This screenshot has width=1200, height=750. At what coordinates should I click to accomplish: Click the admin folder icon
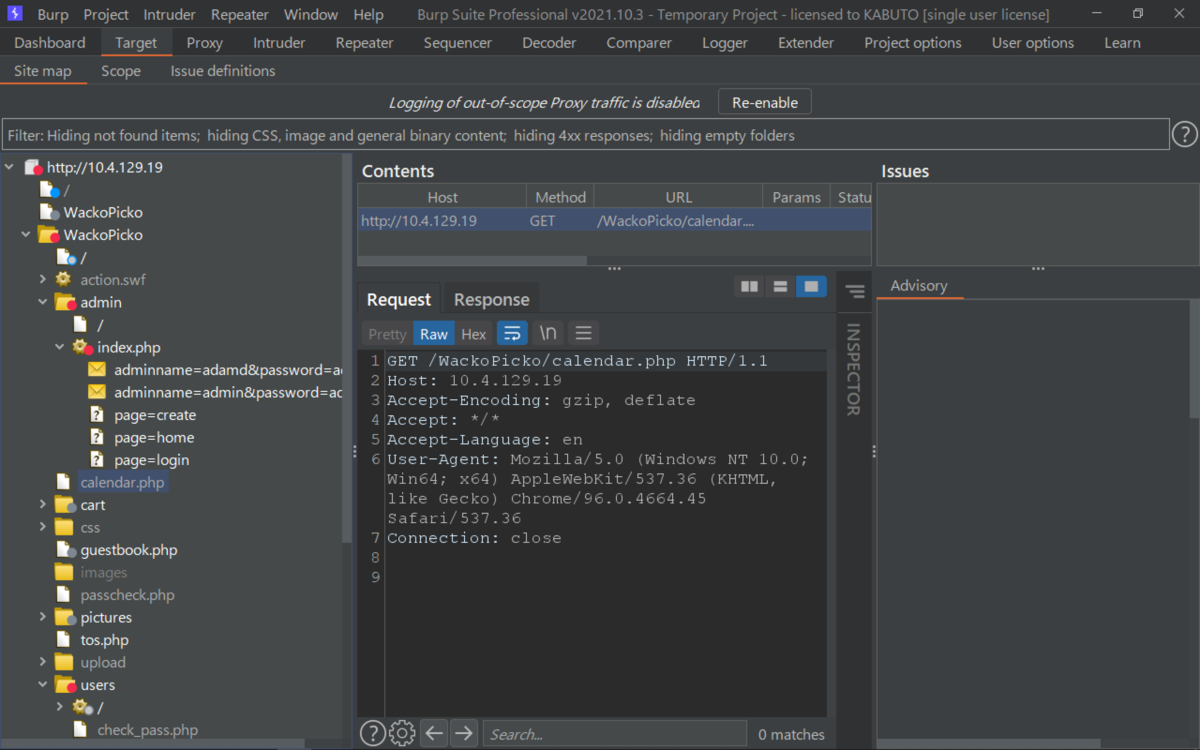point(65,302)
